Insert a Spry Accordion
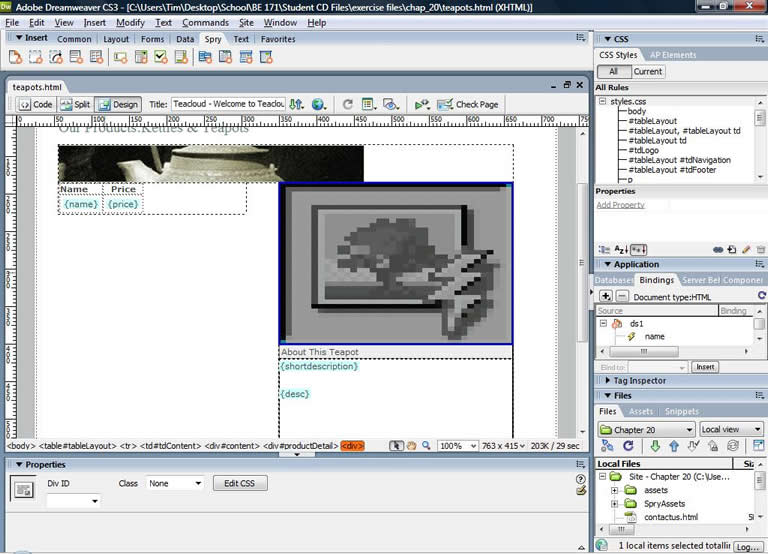The image size is (768, 554). pos(246,57)
